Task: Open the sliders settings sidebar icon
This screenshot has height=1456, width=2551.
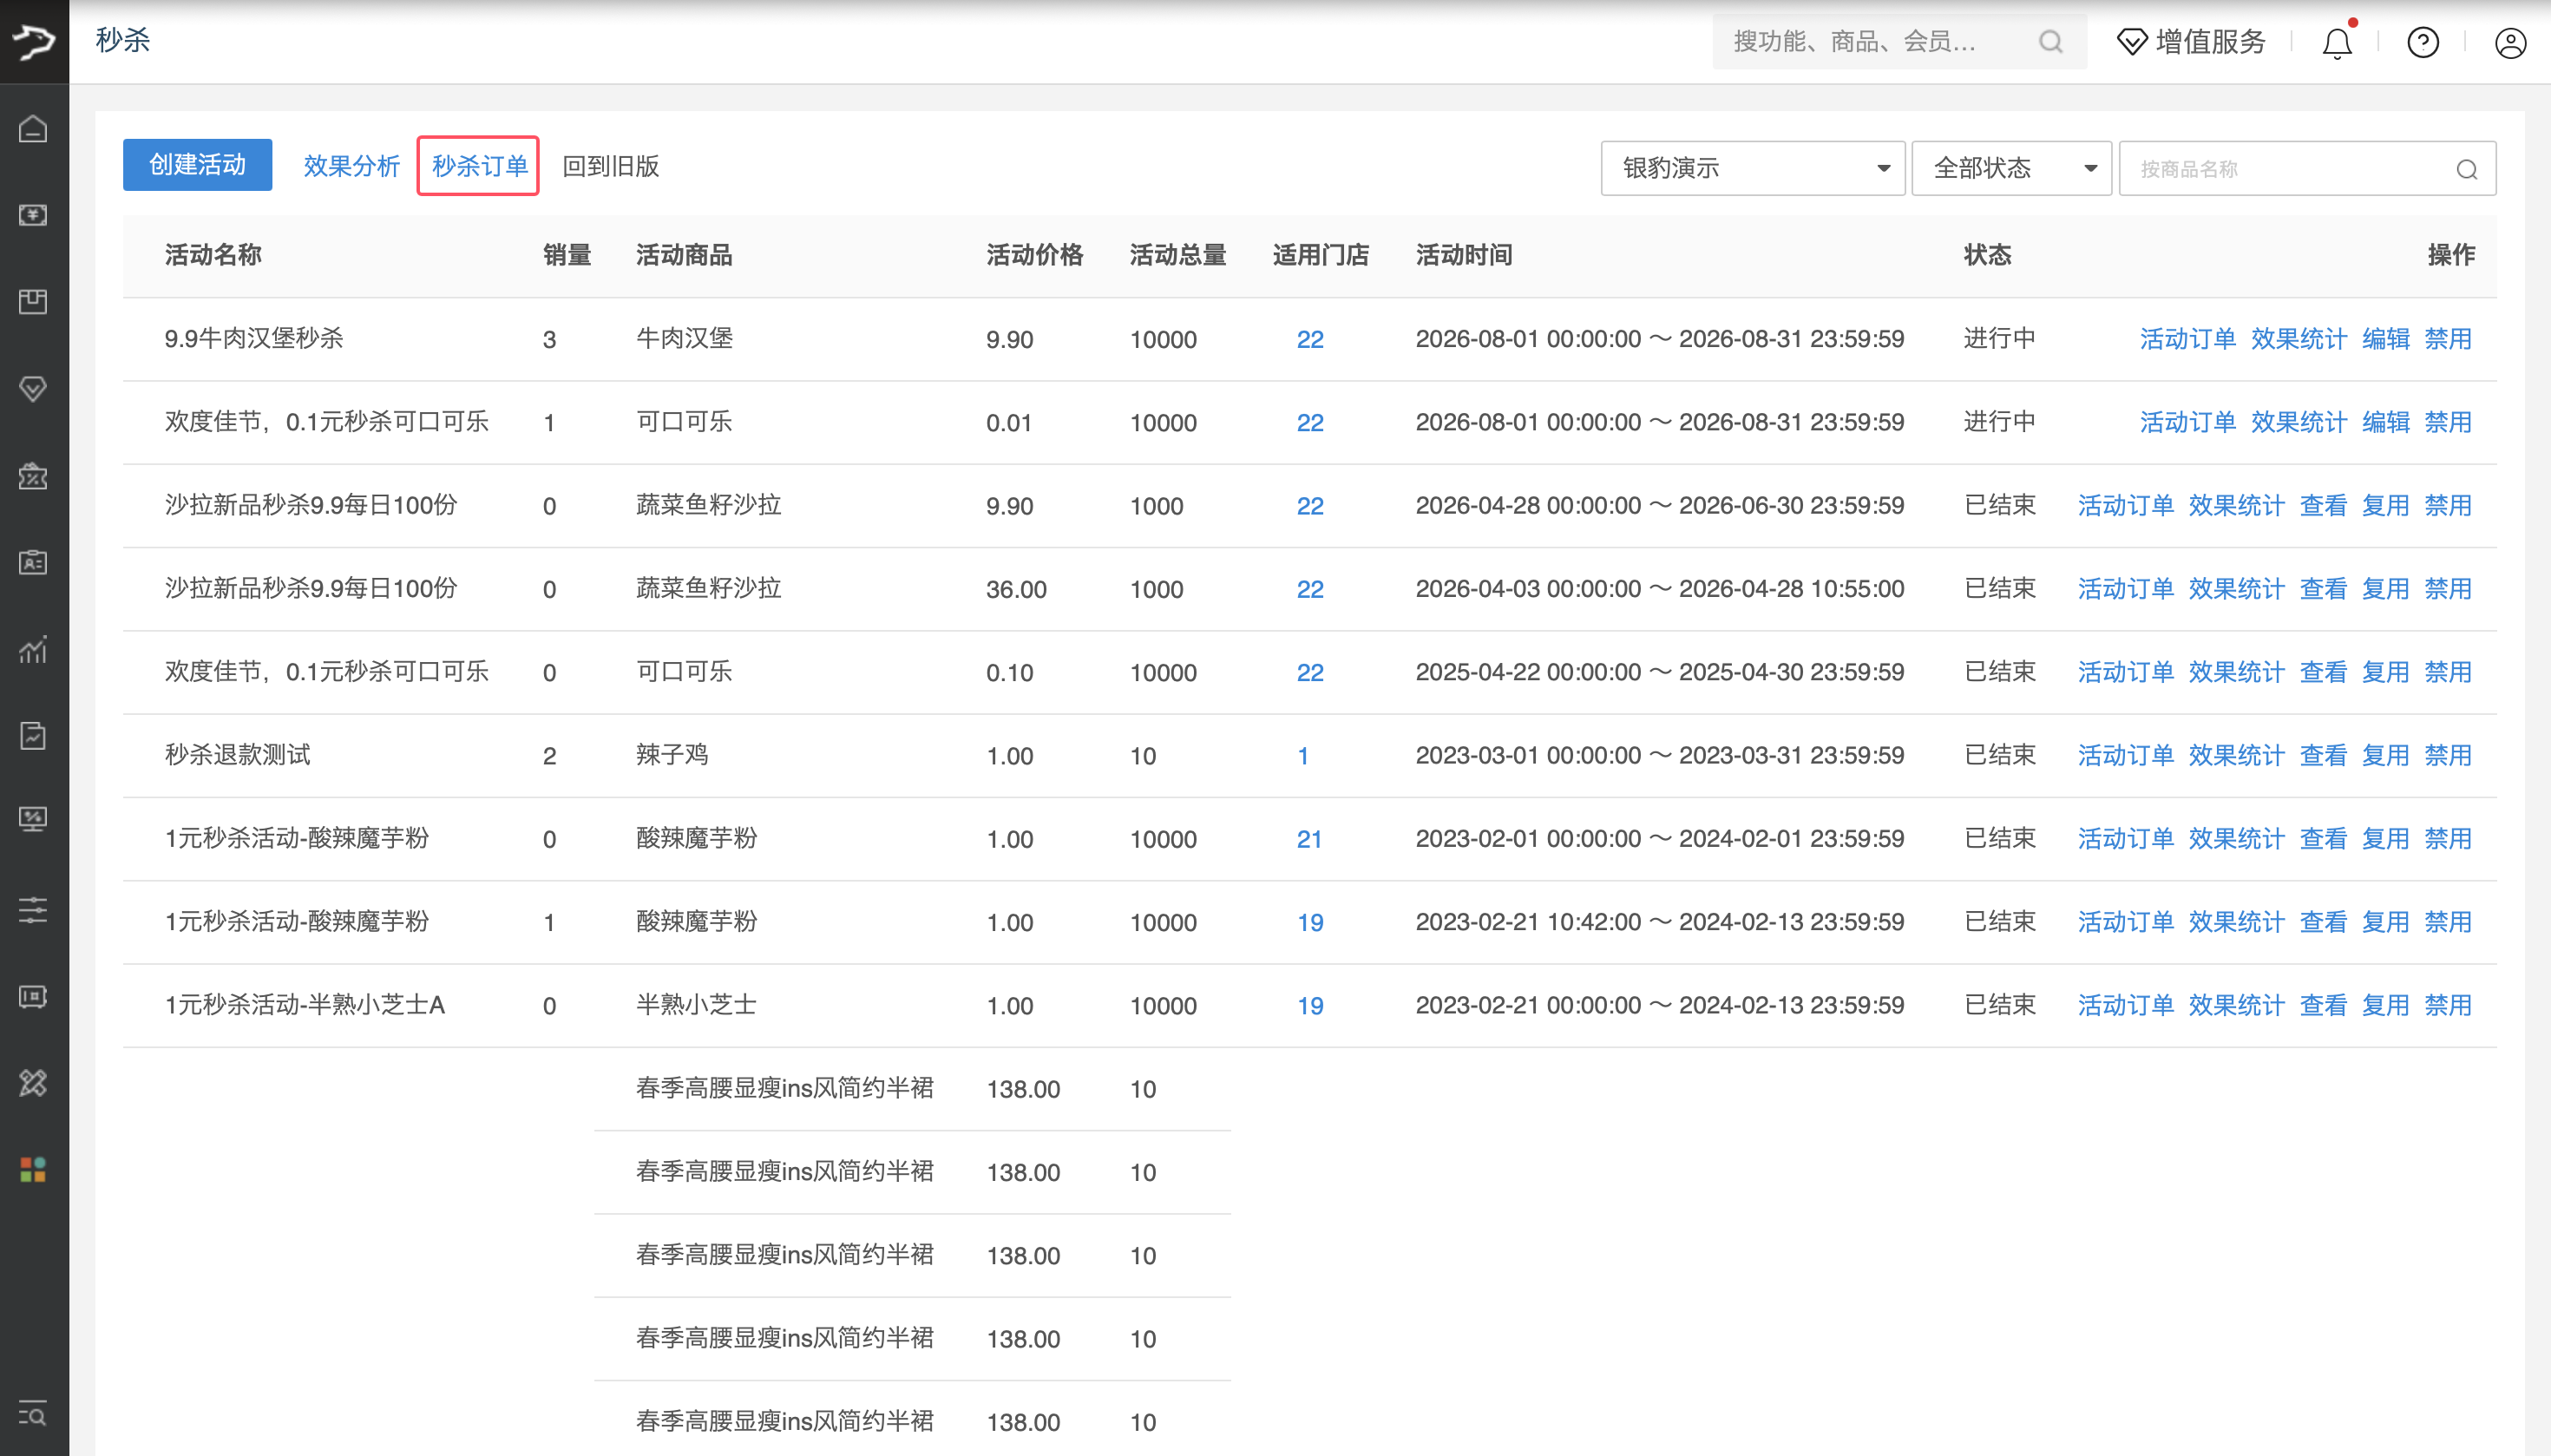Action: tap(33, 909)
